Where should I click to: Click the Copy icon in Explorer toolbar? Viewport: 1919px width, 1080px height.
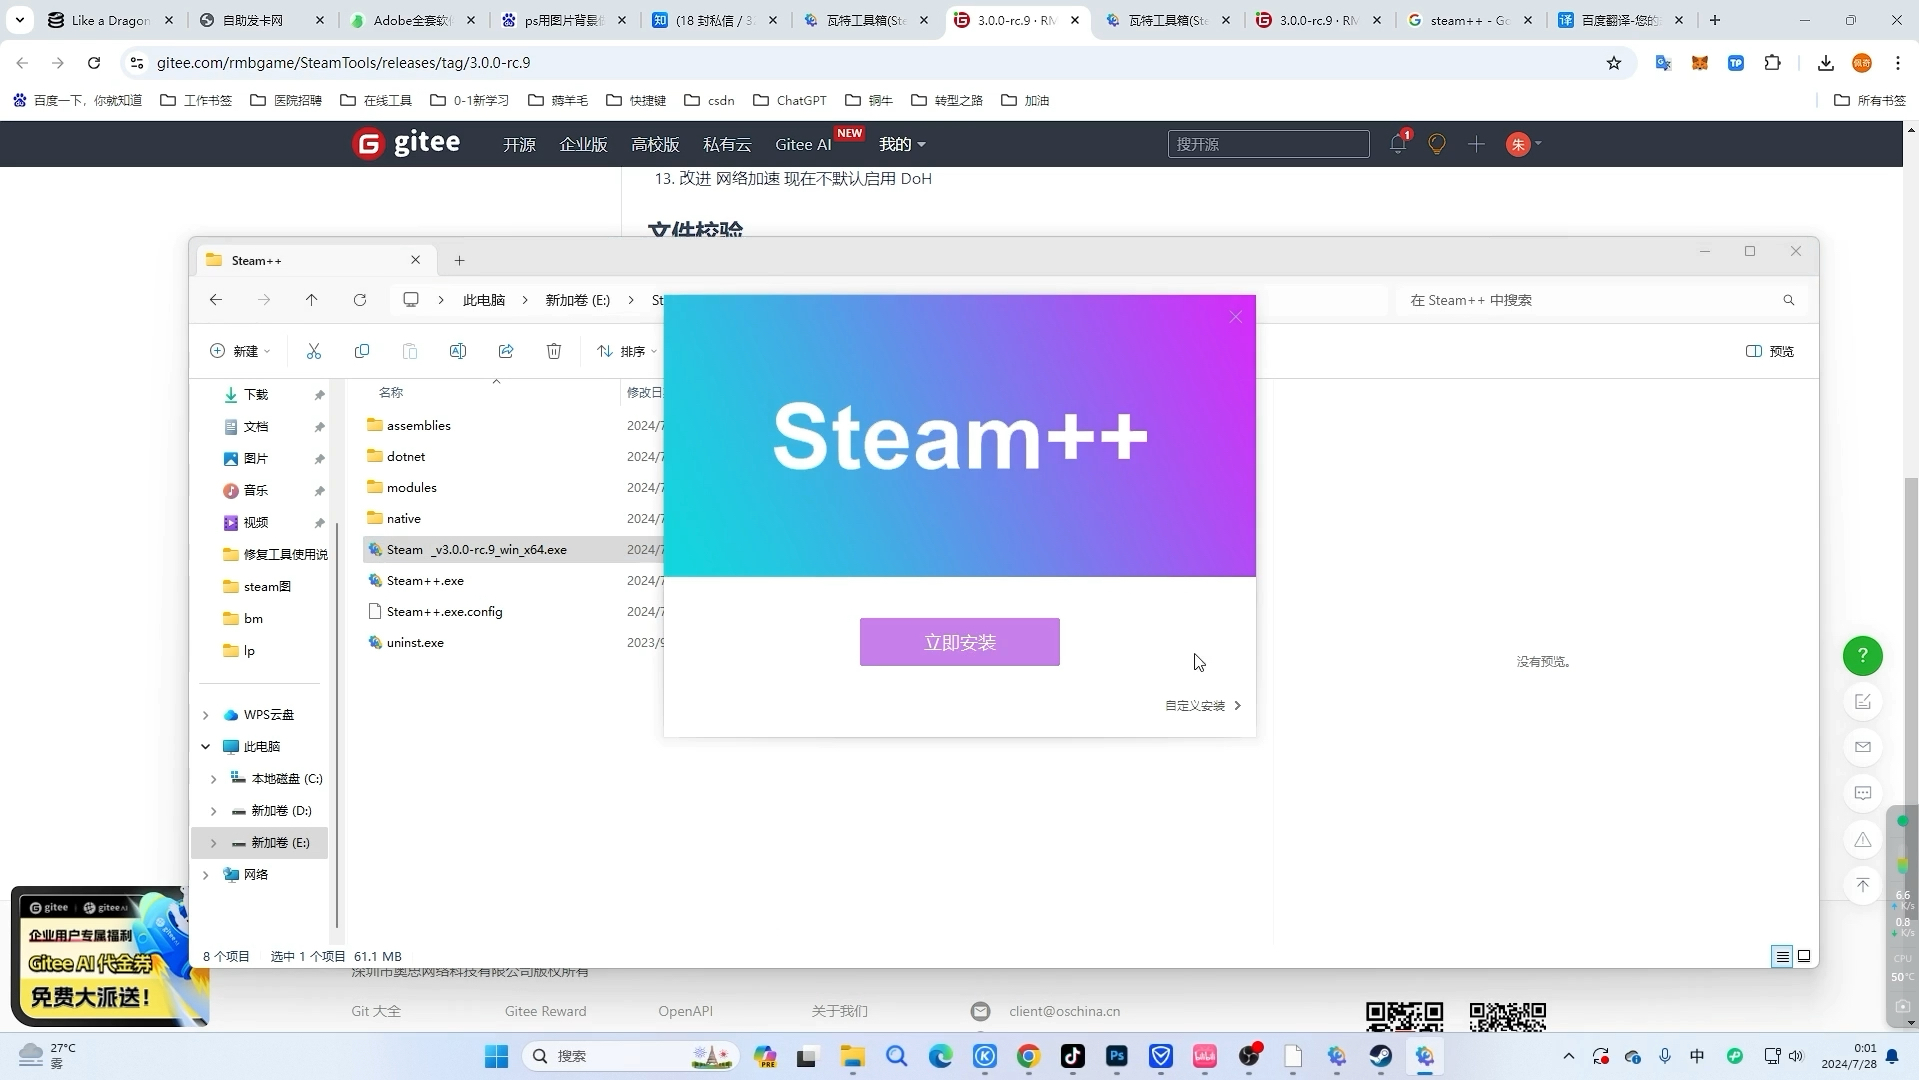(361, 351)
